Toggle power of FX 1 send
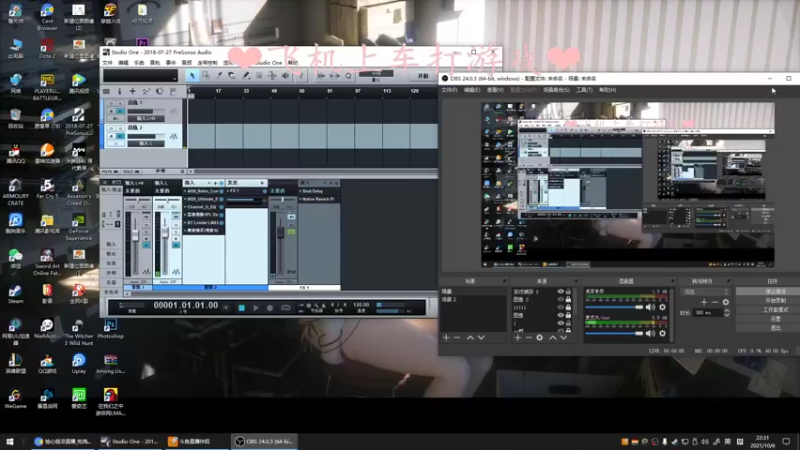The height and width of the screenshot is (450, 800). coord(264,191)
